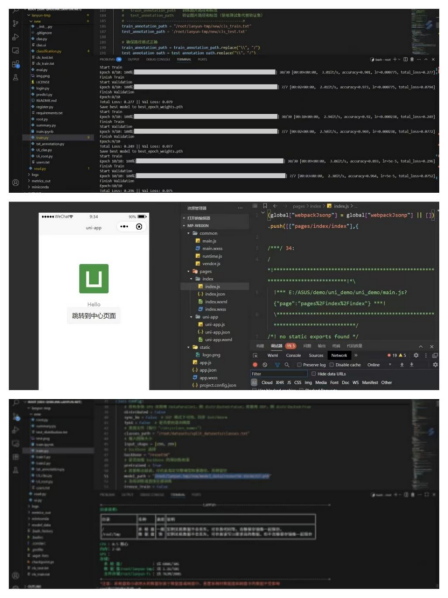The height and width of the screenshot is (598, 448).
Task: Click the WeChat simulator capsule menu dots
Action: pyautogui.click(x=124, y=227)
